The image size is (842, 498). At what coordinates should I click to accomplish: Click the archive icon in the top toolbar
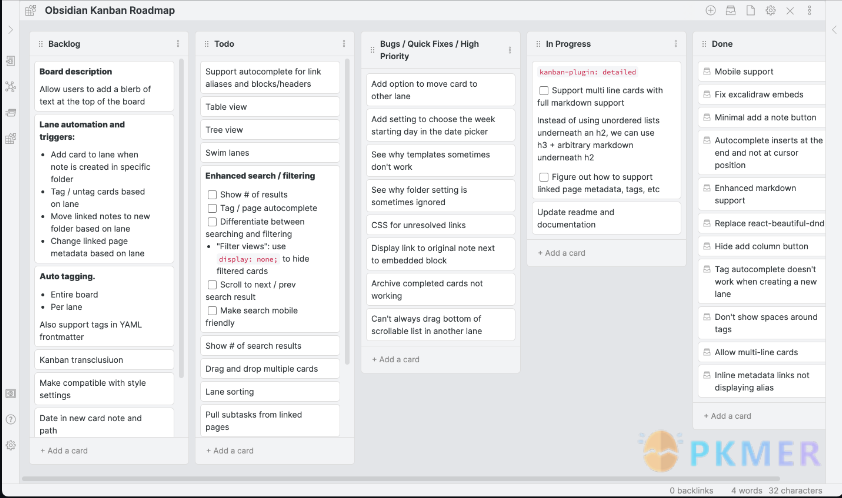730,10
